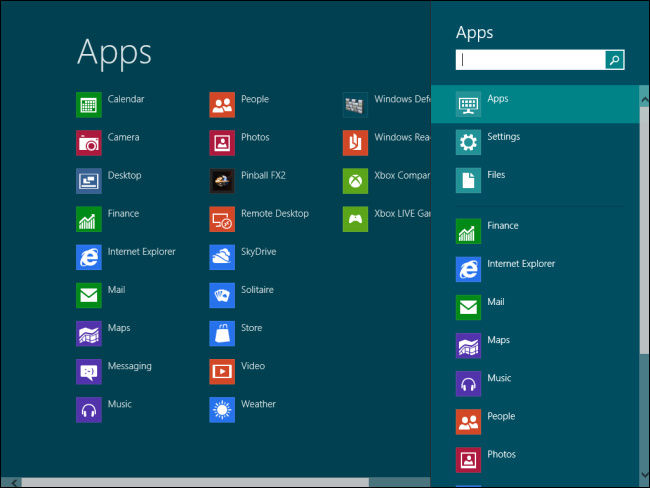Click the 'Messaging' label text

130,366
